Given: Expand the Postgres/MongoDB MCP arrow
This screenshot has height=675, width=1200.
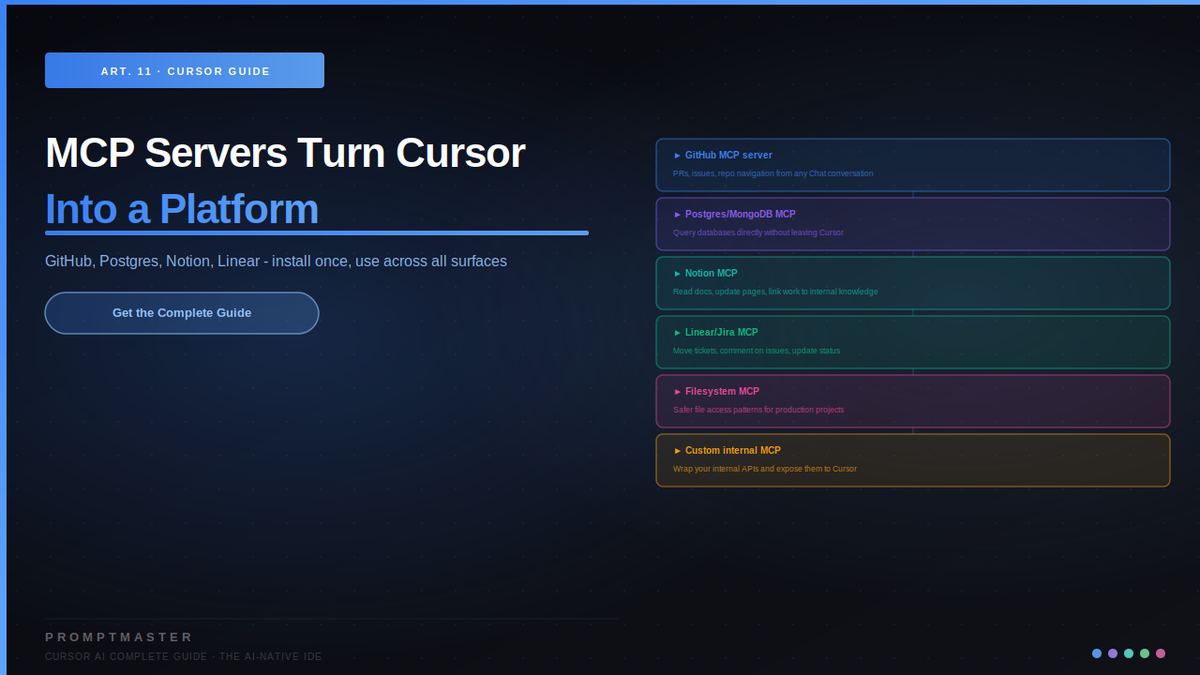Looking at the screenshot, I should pyautogui.click(x=677, y=214).
